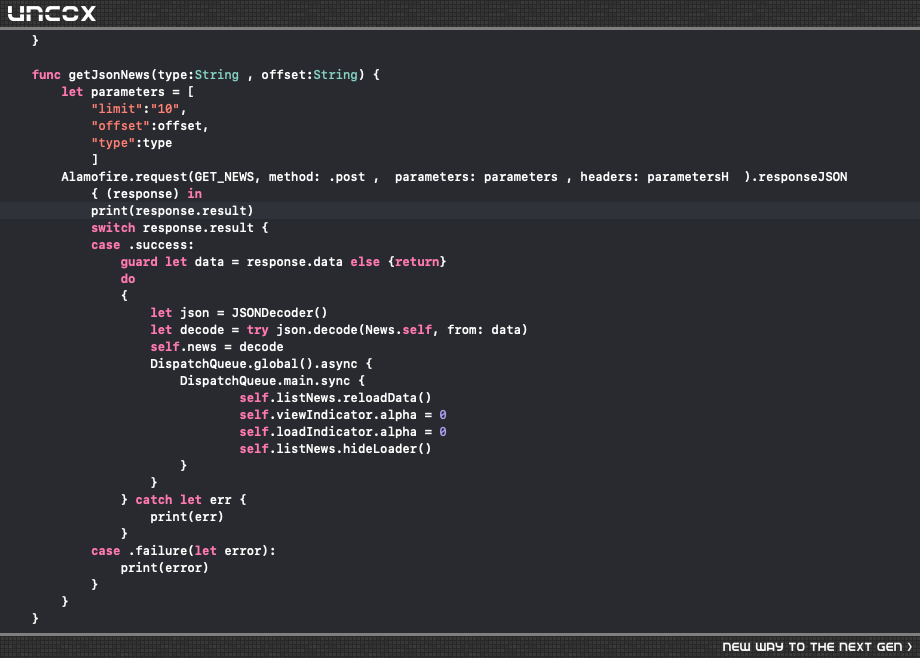Click the text 'func getJsonNews(type:String'
This screenshot has height=658, width=920.
coord(136,75)
